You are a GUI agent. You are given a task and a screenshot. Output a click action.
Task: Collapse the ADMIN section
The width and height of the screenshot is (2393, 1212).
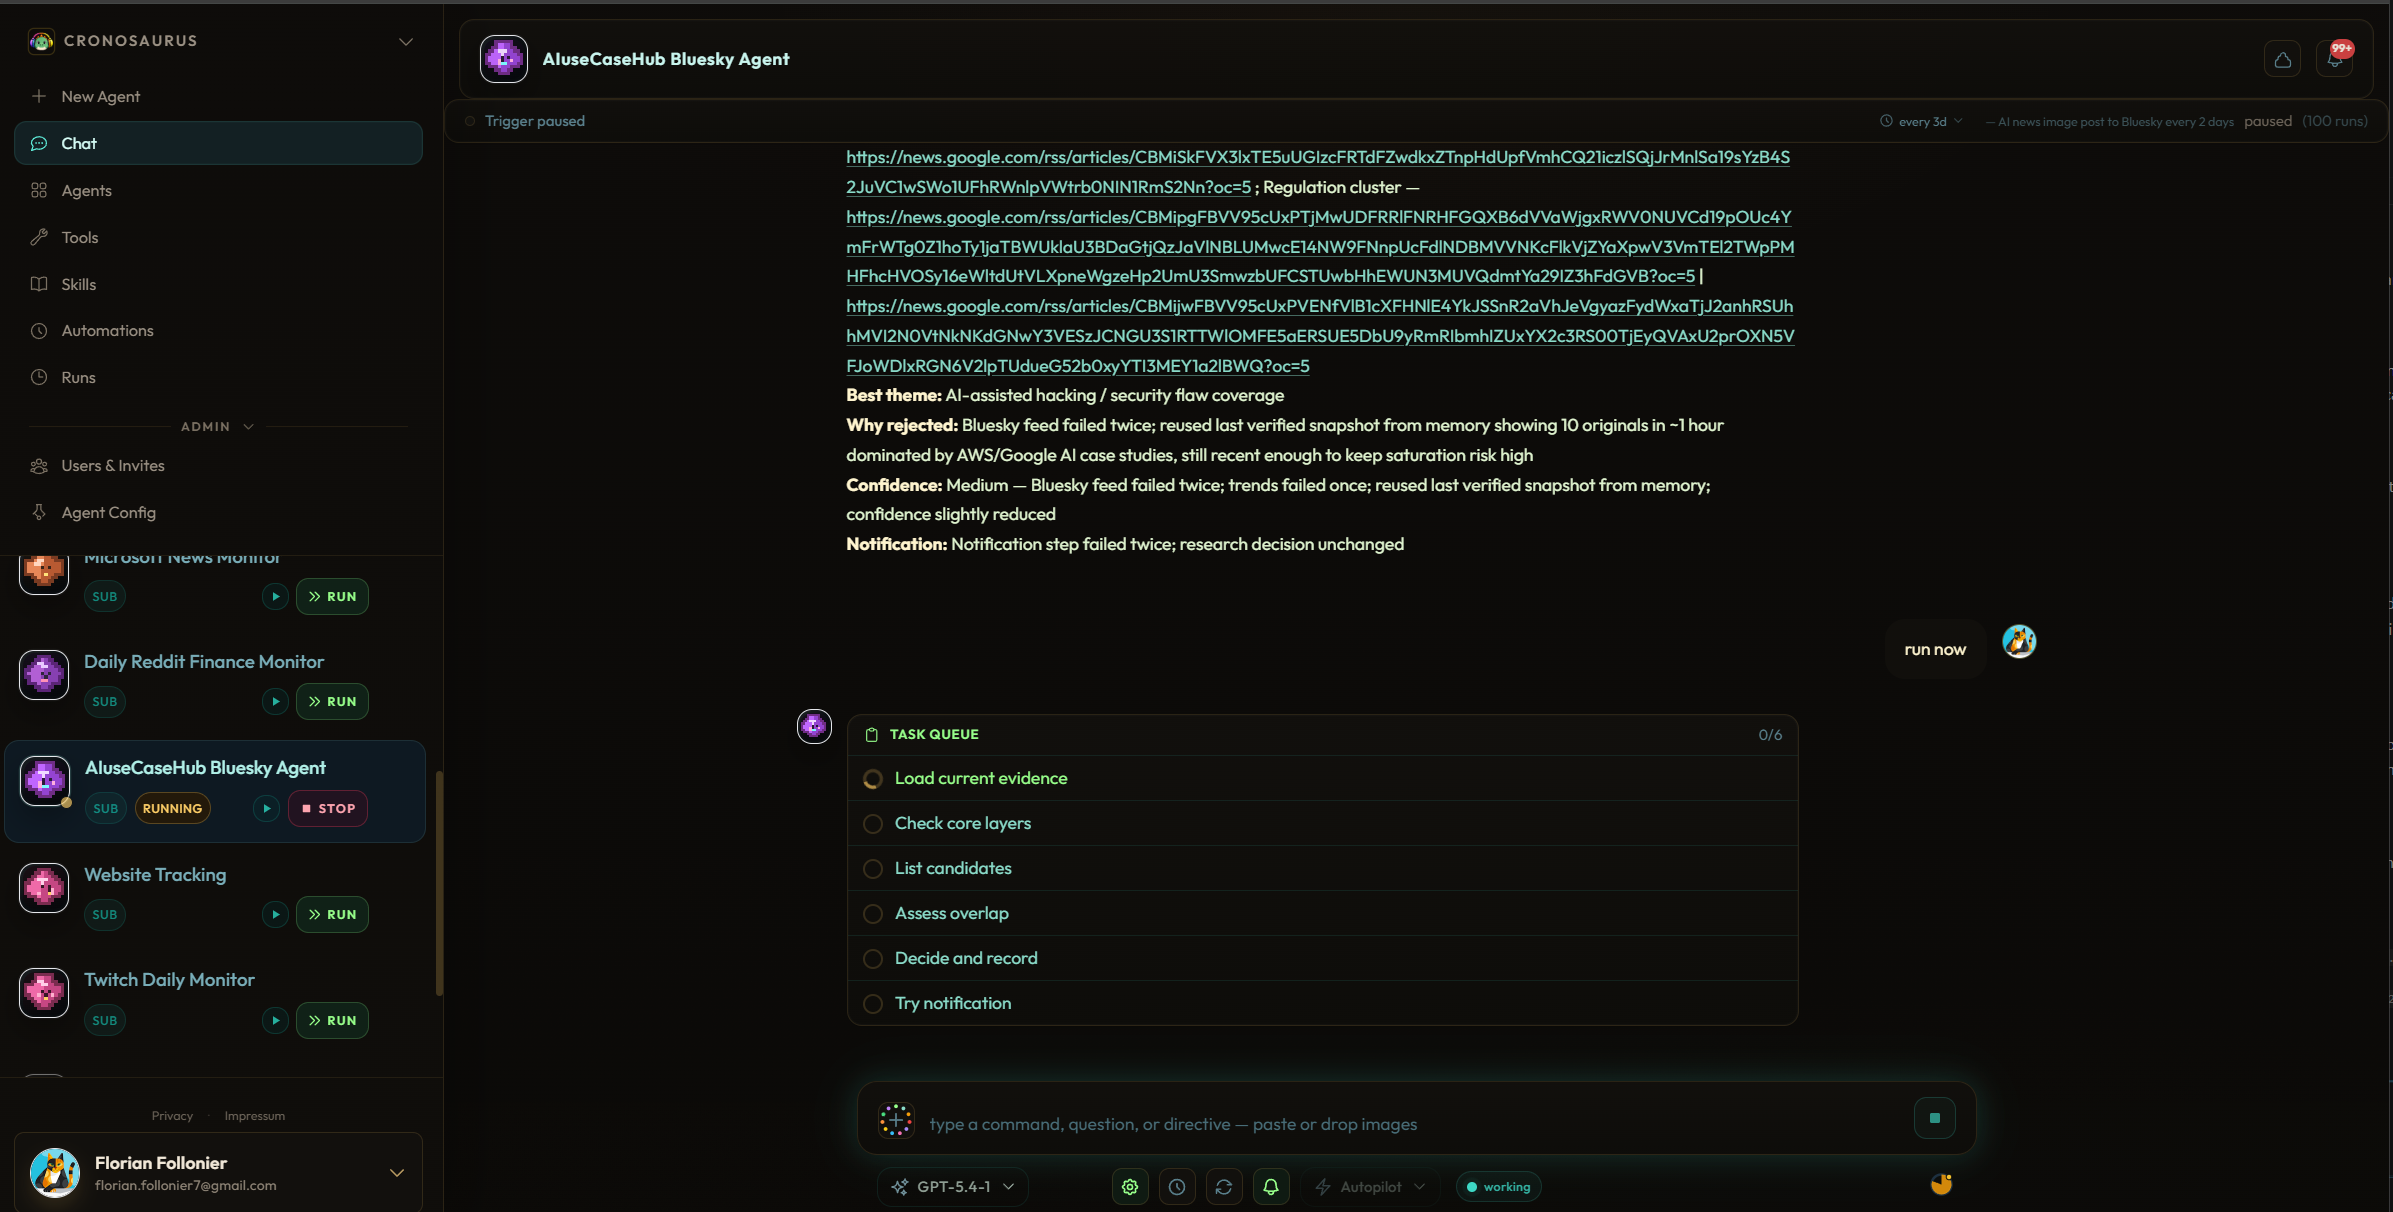pyautogui.click(x=217, y=427)
